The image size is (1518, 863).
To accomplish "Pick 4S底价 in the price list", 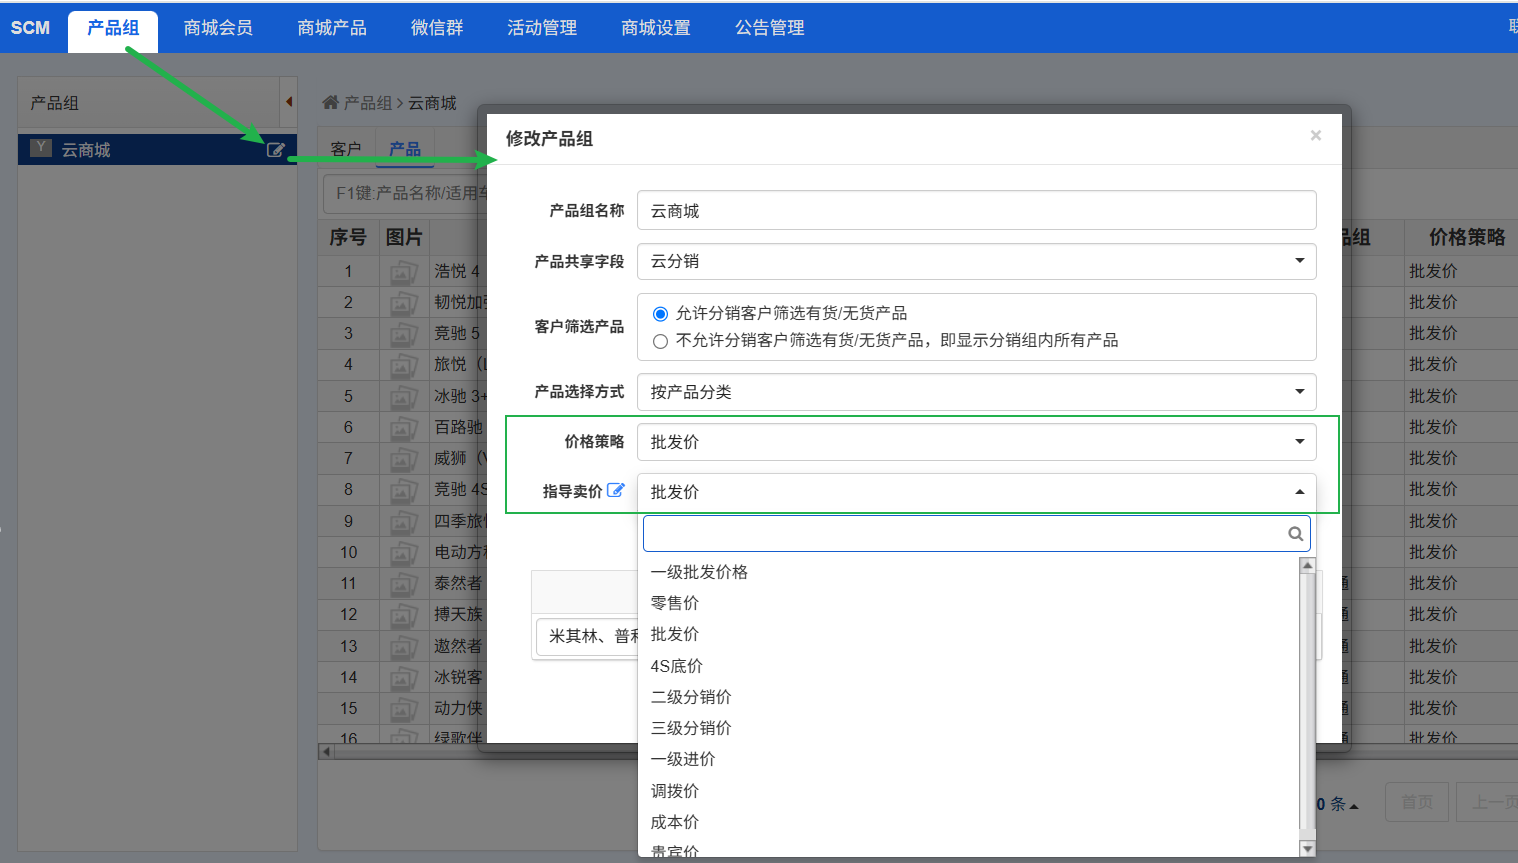I will (x=677, y=666).
